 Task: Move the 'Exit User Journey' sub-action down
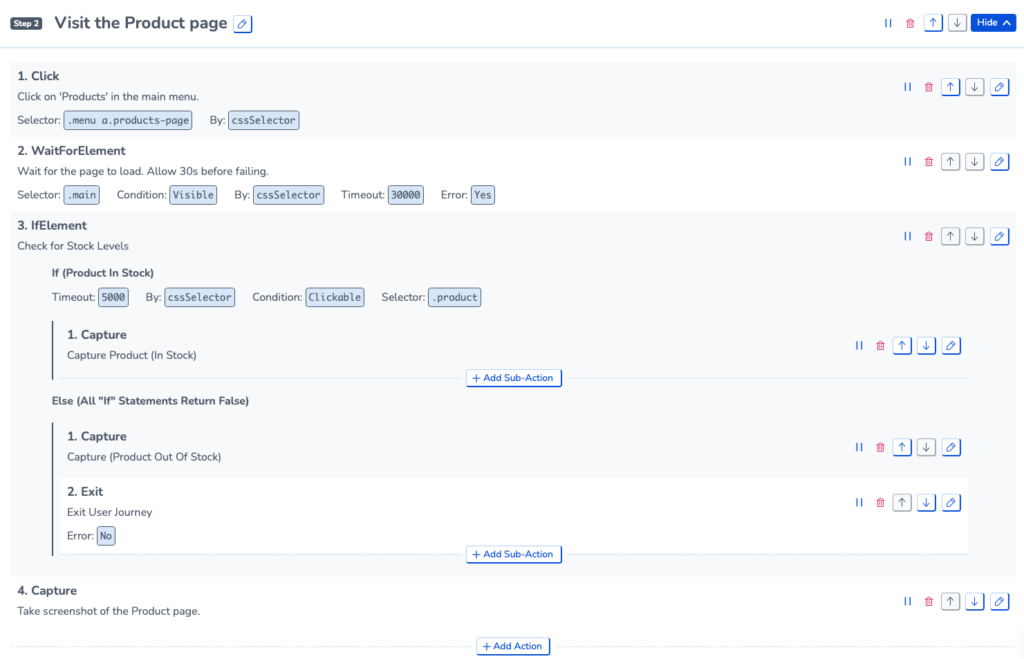(x=926, y=502)
